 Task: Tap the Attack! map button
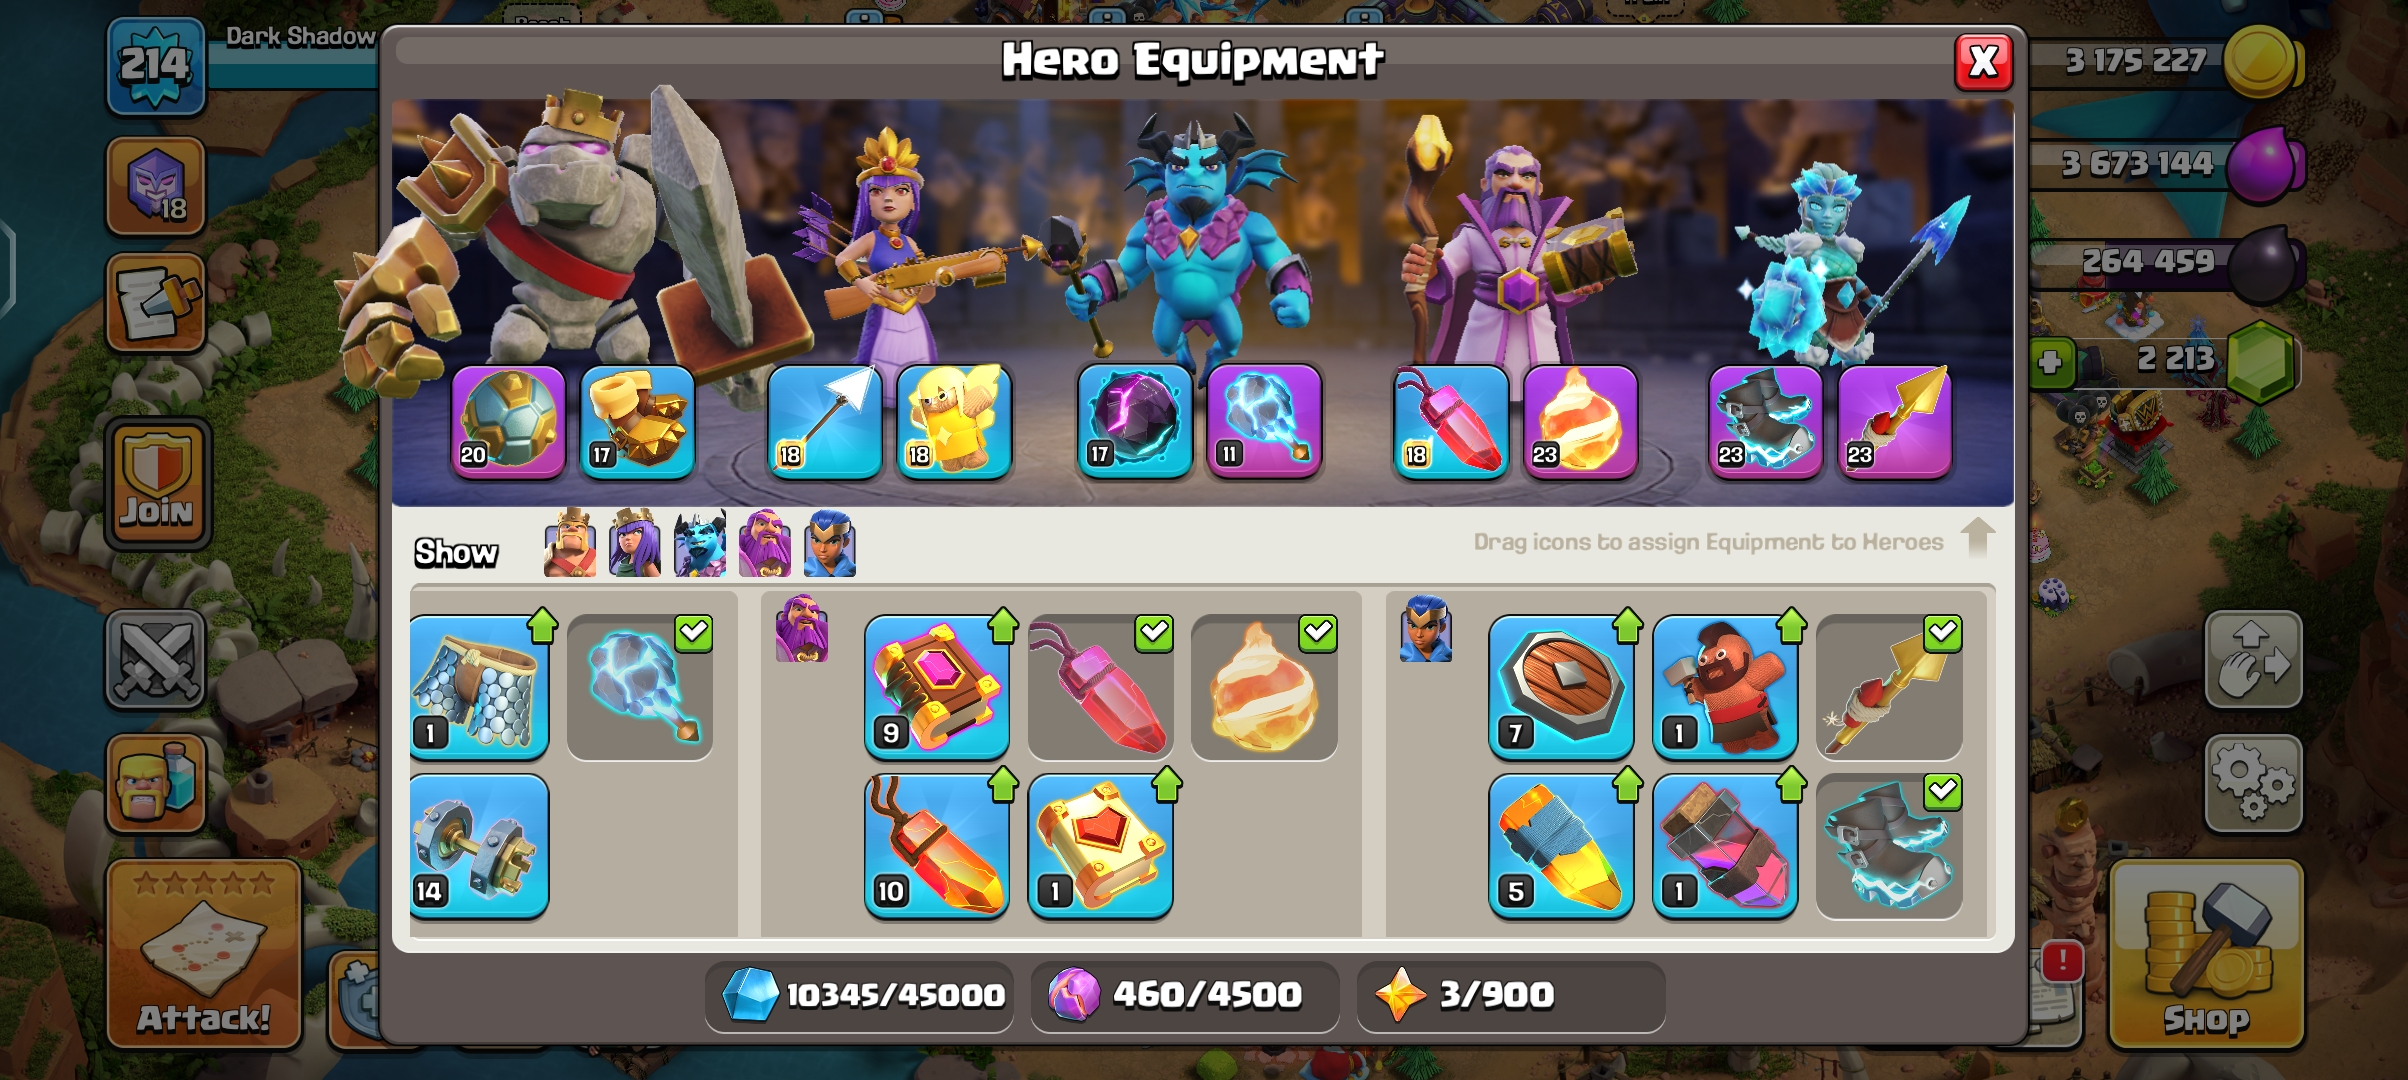click(204, 955)
